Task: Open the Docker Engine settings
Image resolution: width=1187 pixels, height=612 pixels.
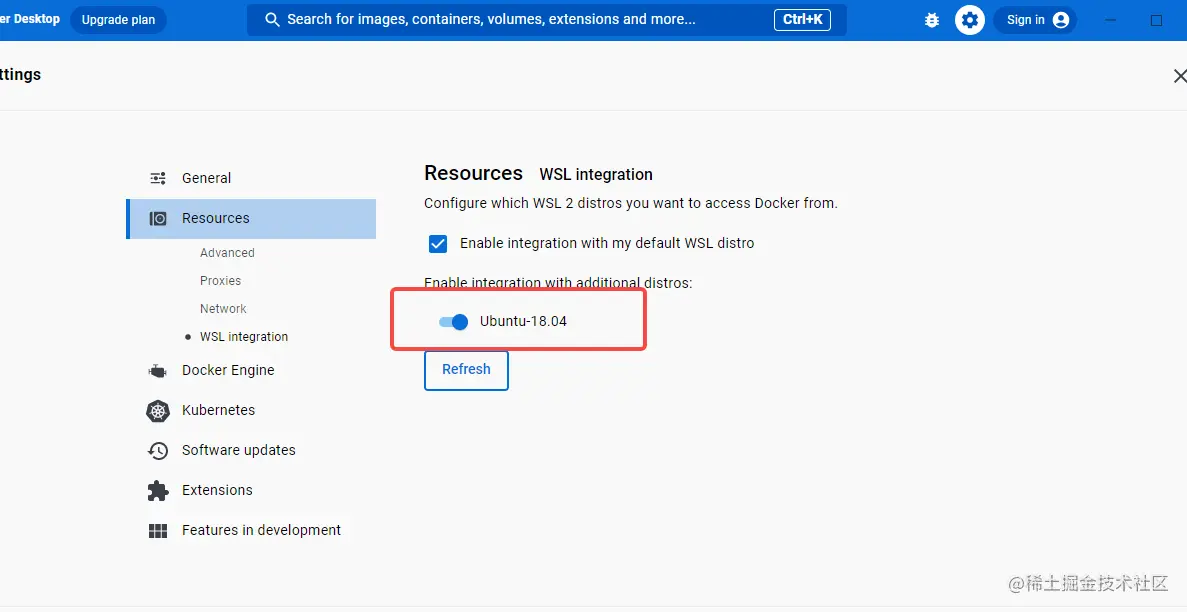Action: [x=228, y=370]
